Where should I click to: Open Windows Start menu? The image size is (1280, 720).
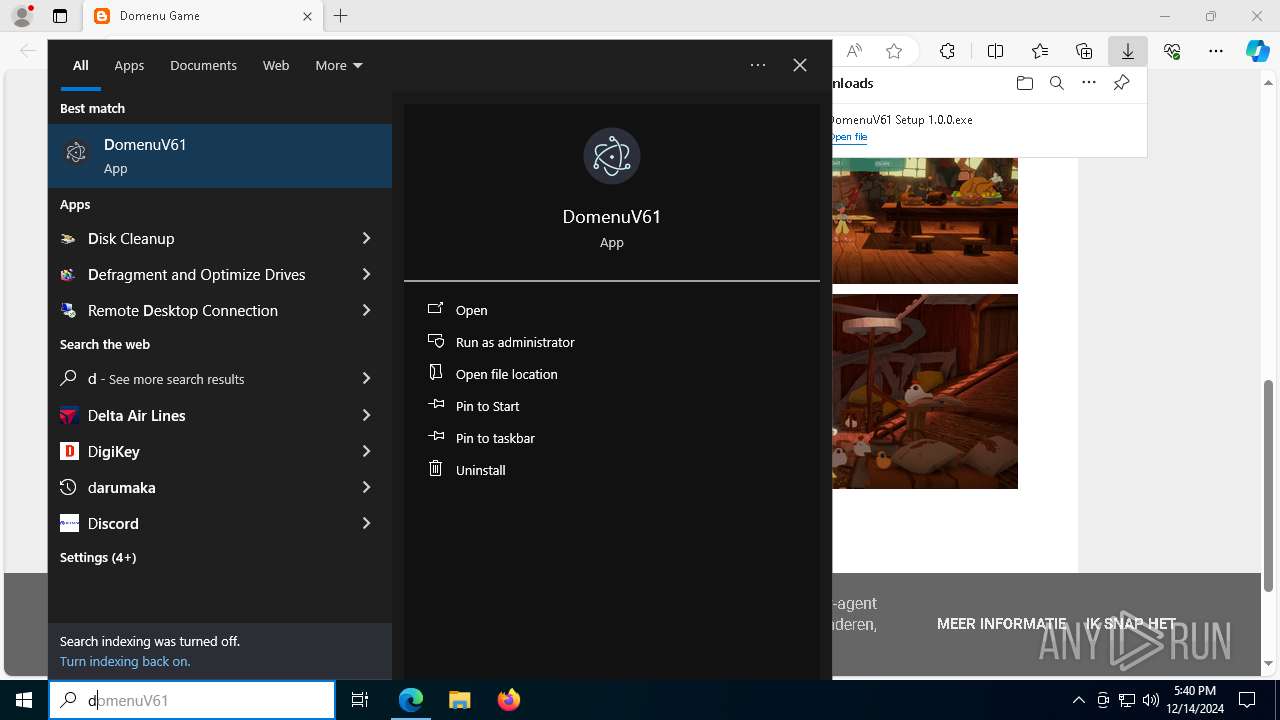(x=24, y=700)
